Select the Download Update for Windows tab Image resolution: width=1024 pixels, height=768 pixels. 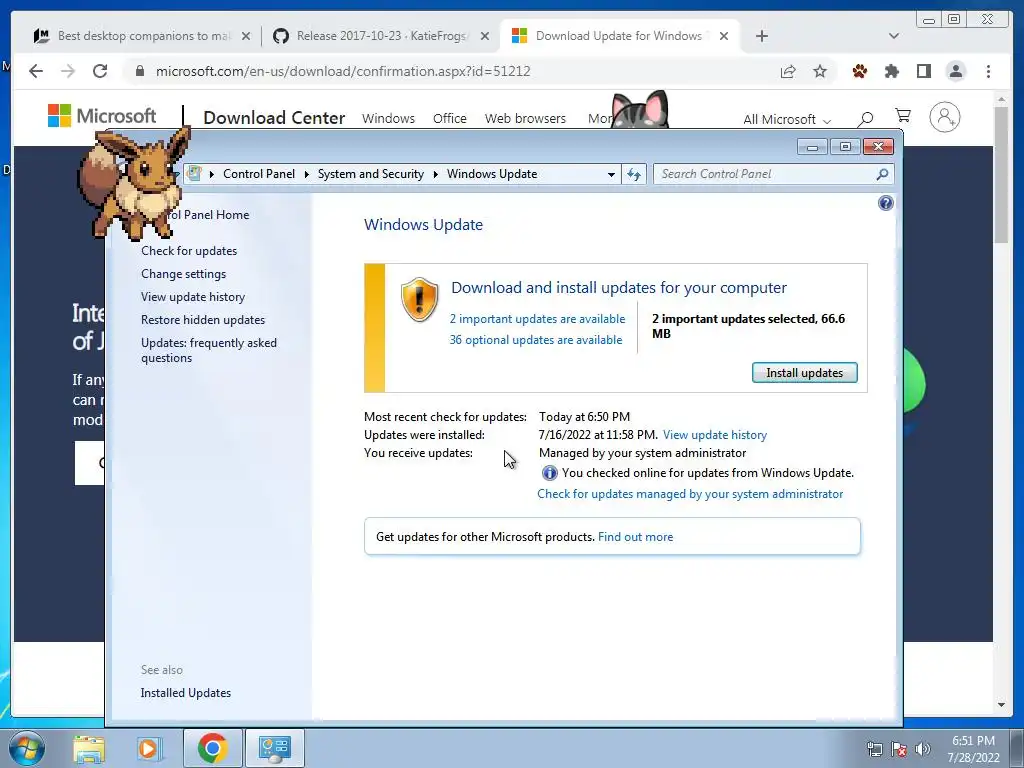click(x=619, y=36)
